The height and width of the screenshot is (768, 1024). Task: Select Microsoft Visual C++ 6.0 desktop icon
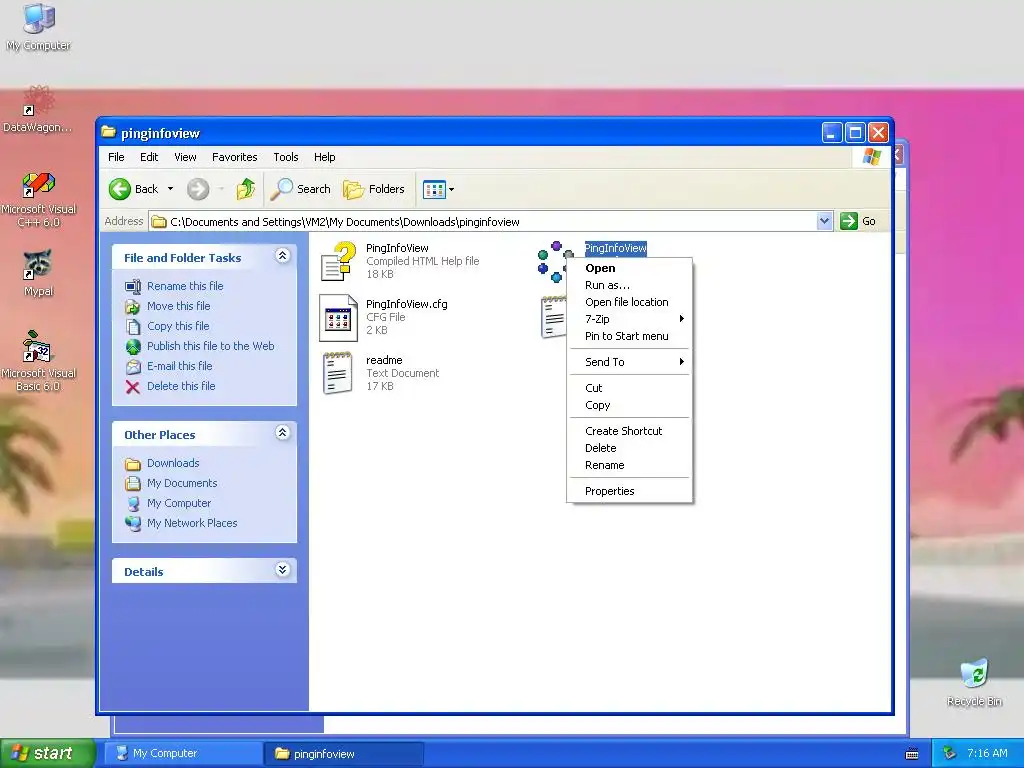(38, 183)
